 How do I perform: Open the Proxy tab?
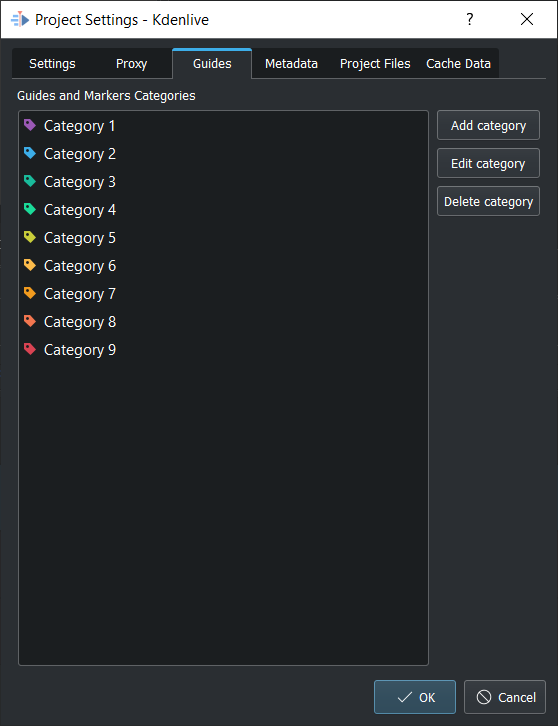(x=132, y=63)
